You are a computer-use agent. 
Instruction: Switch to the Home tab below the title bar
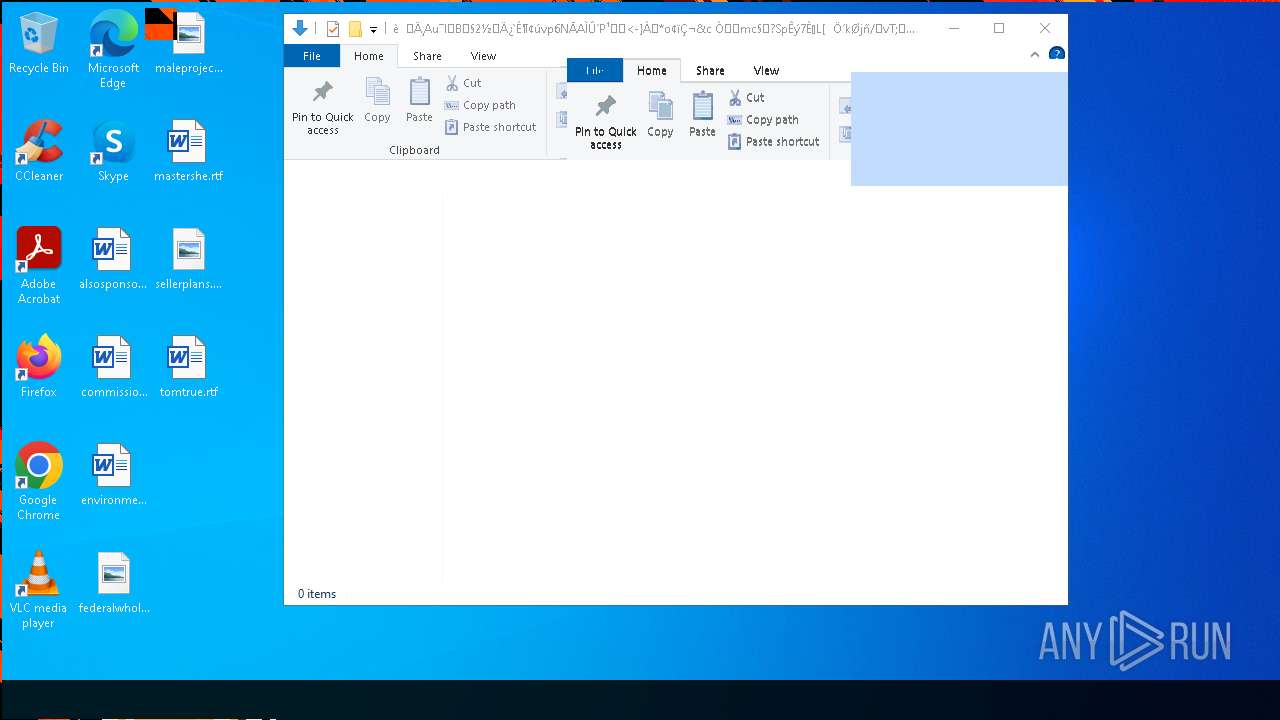[x=368, y=56]
